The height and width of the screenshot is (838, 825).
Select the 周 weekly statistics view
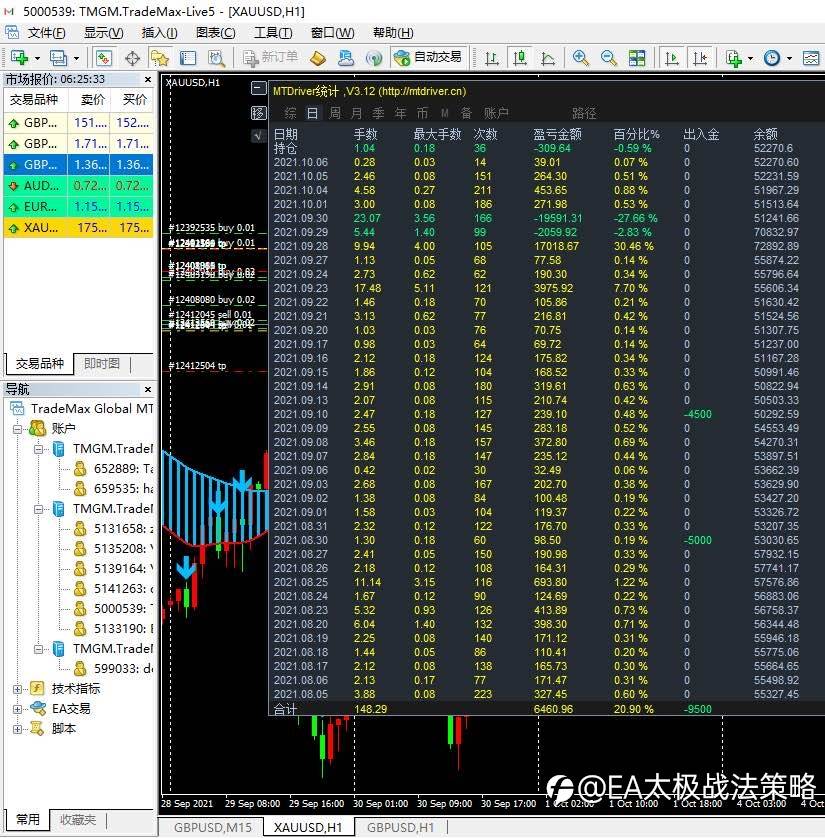[335, 113]
